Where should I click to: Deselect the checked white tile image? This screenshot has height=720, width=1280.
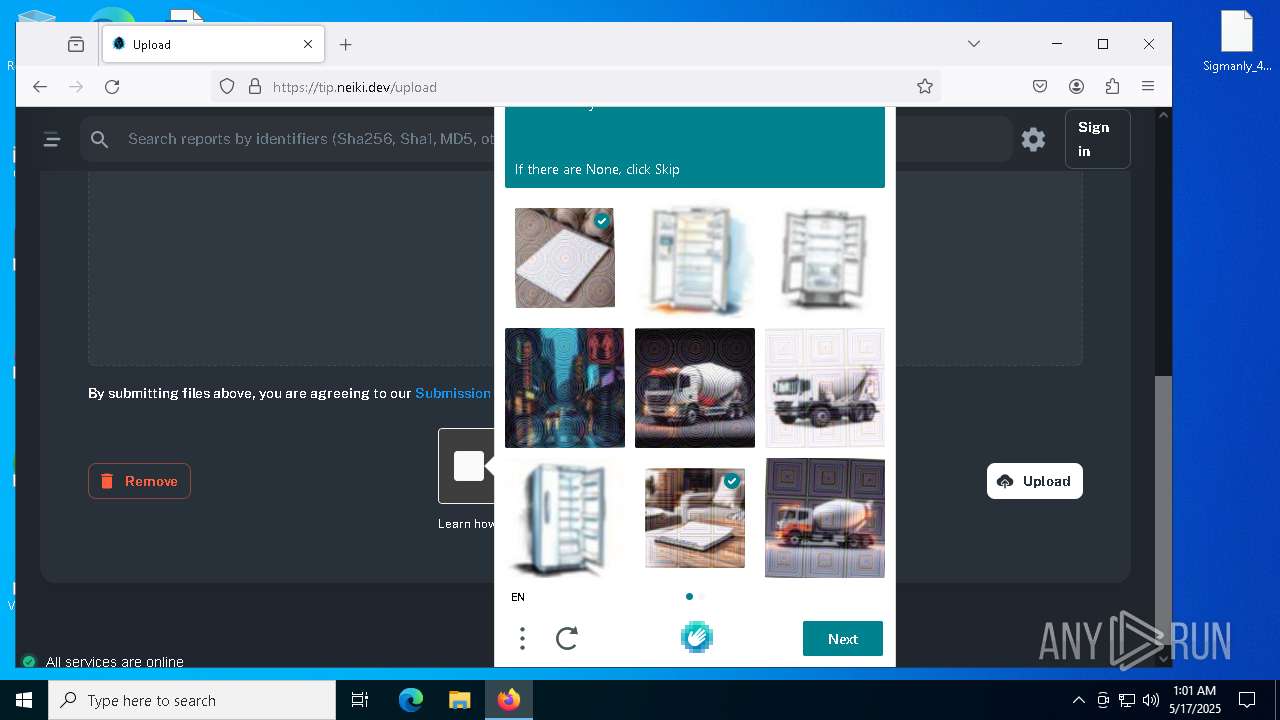[x=565, y=258]
